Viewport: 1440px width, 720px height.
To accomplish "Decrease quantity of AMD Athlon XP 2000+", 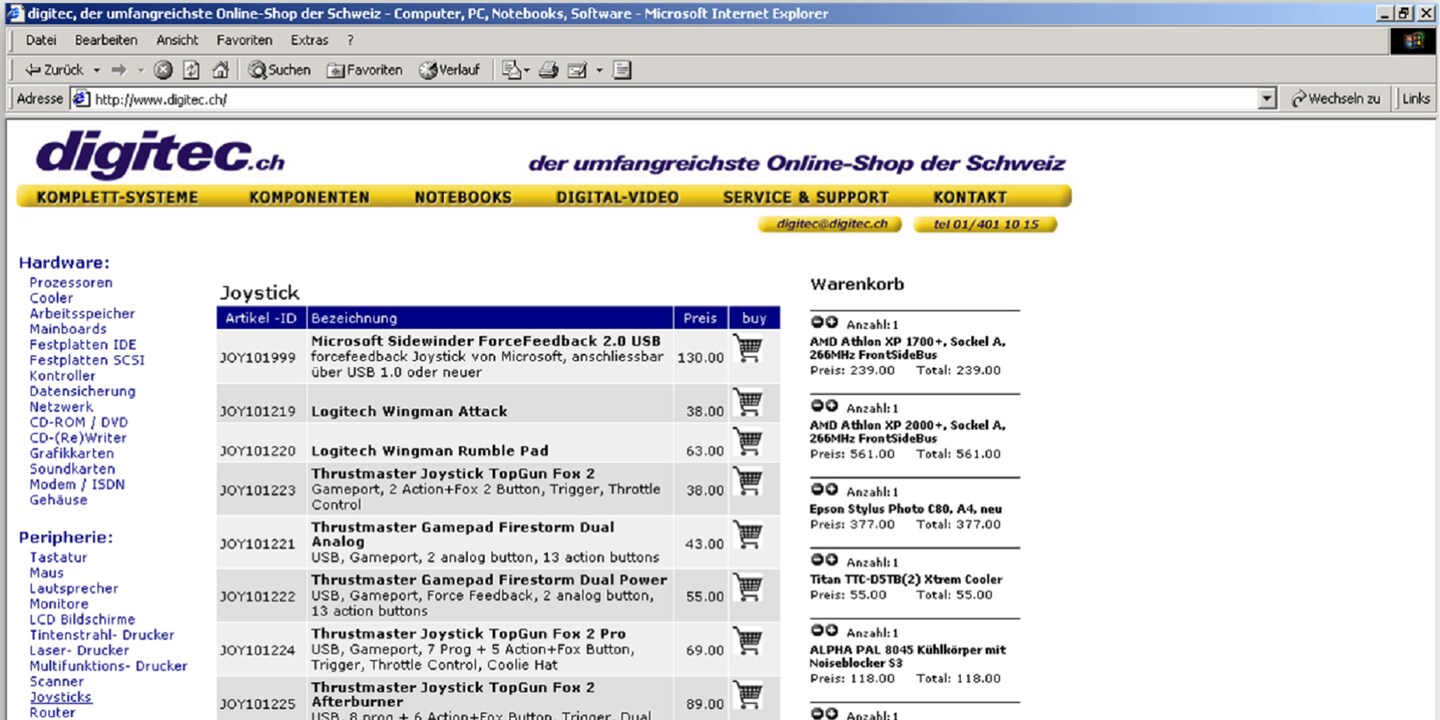I will tap(817, 406).
